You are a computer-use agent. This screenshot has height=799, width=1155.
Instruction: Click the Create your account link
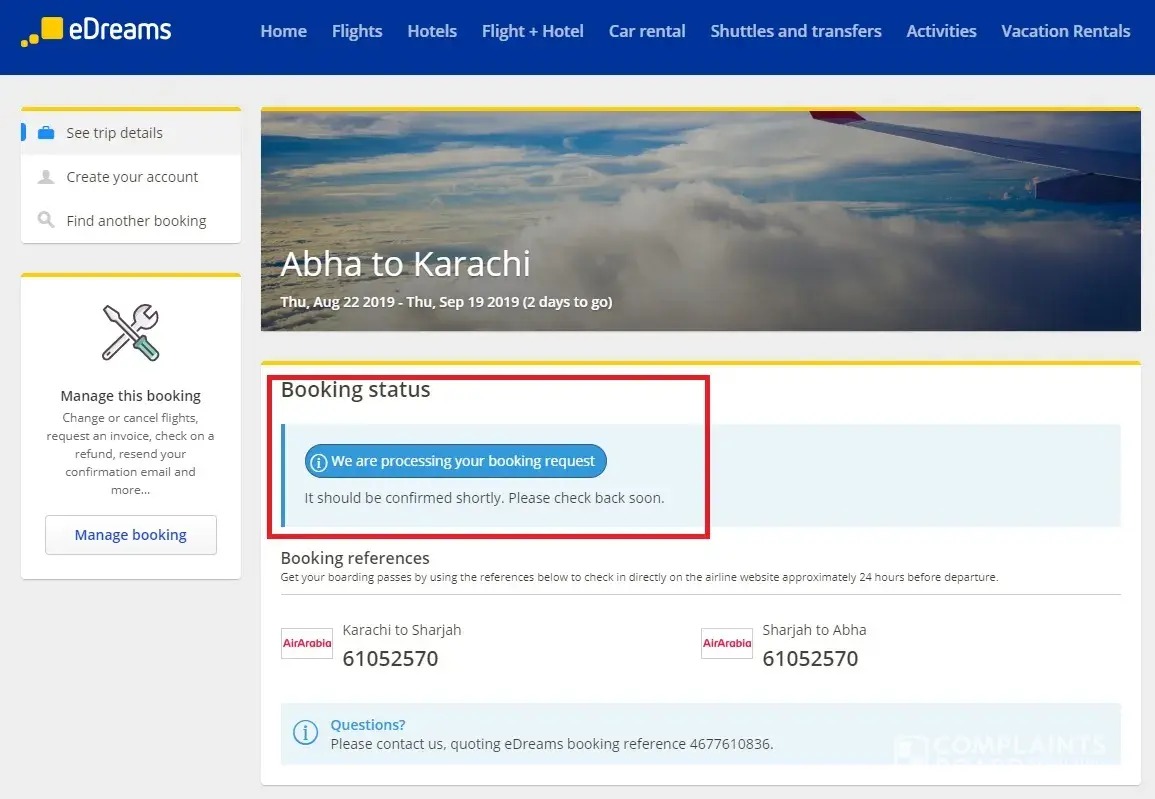coord(132,177)
